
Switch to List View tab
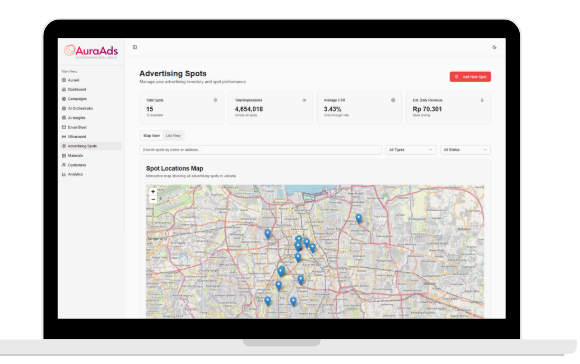click(173, 136)
